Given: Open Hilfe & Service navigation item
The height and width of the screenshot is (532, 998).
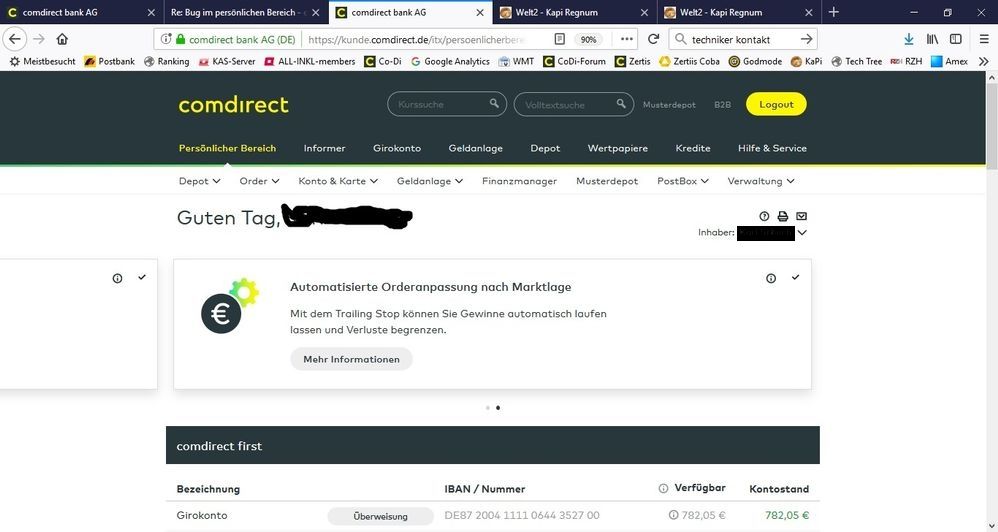Looking at the screenshot, I should point(772,148).
